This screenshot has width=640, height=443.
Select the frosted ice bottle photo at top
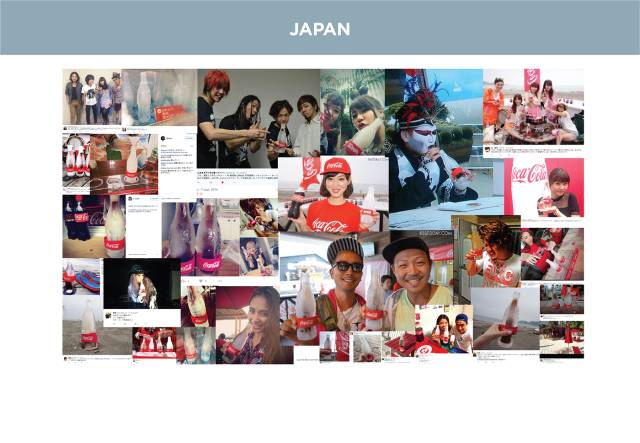coord(159,97)
